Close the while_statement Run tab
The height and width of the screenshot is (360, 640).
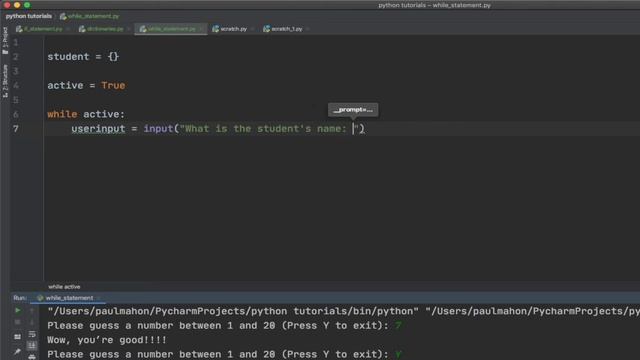tap(98, 298)
